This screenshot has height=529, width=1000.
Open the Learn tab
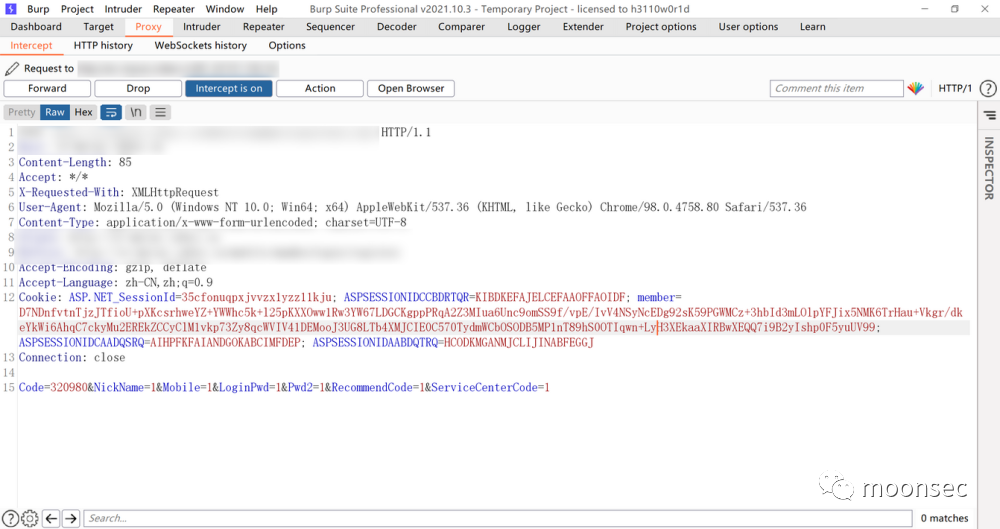point(812,27)
